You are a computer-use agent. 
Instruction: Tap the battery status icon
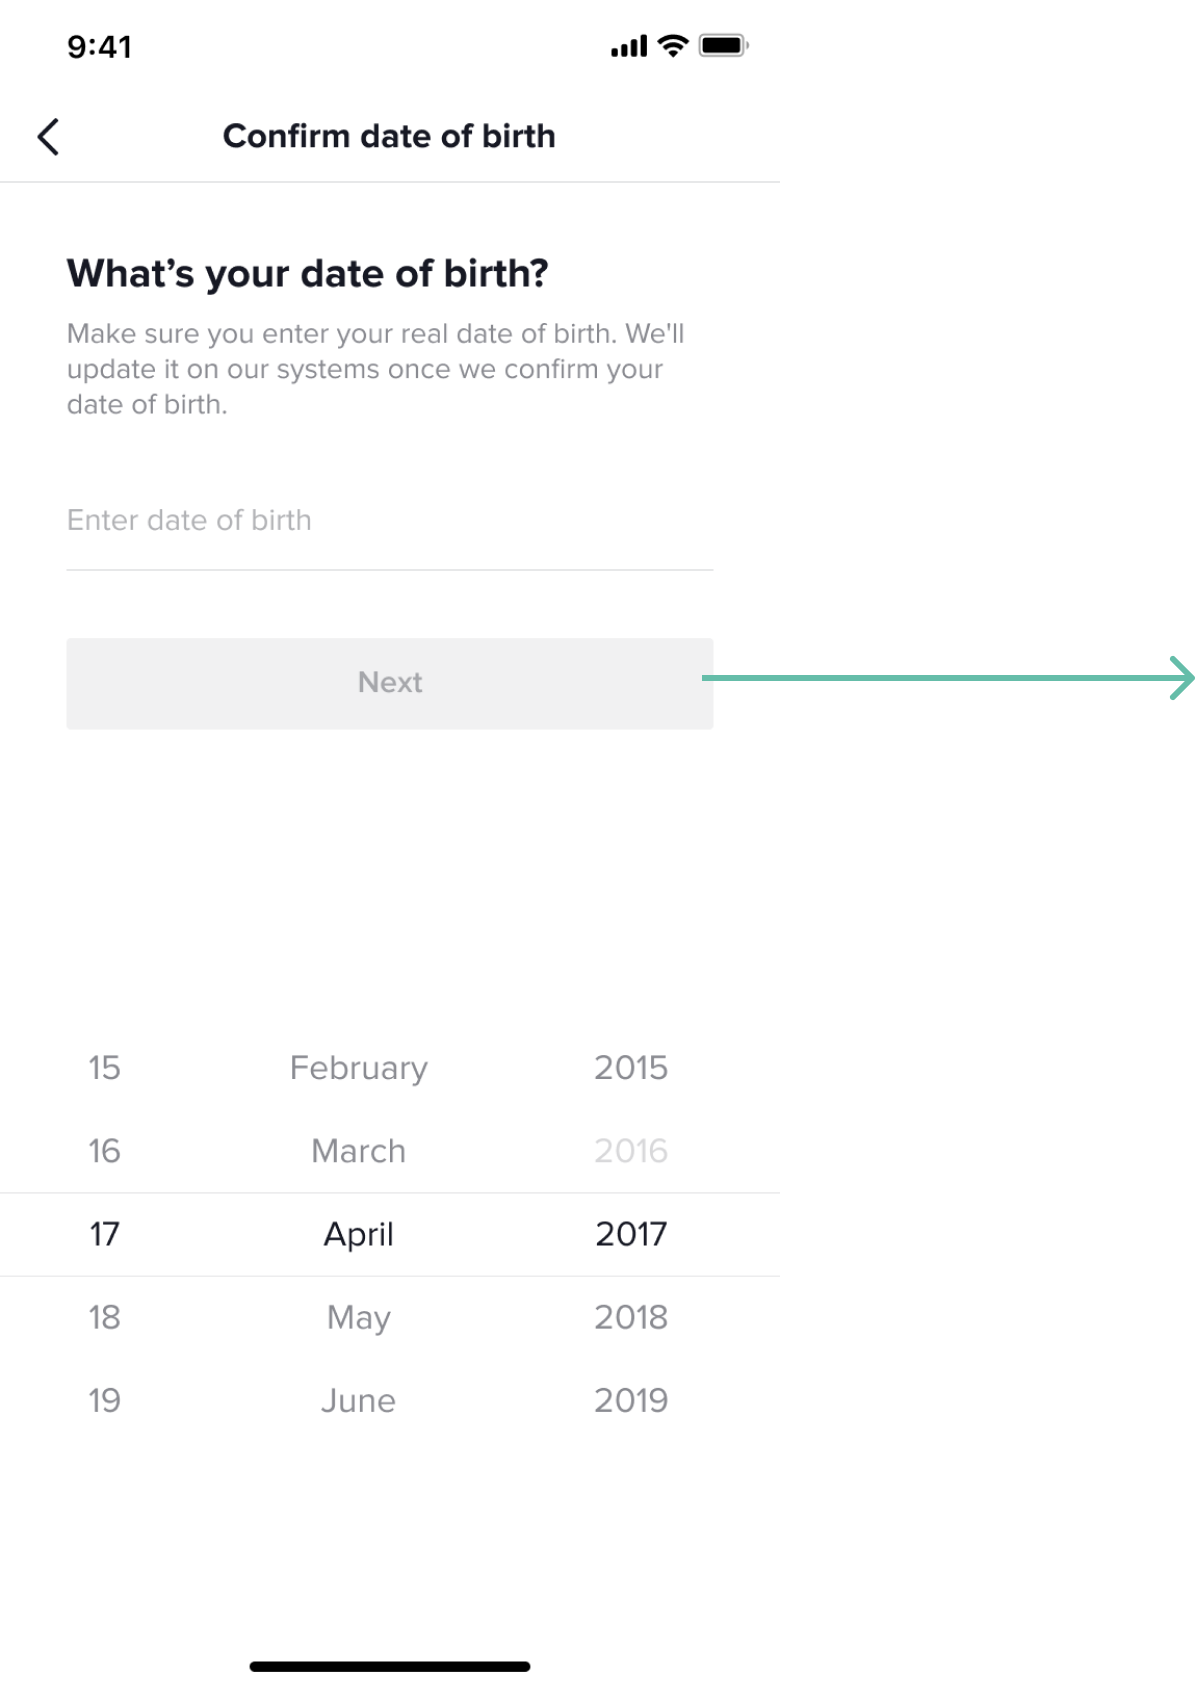(723, 46)
